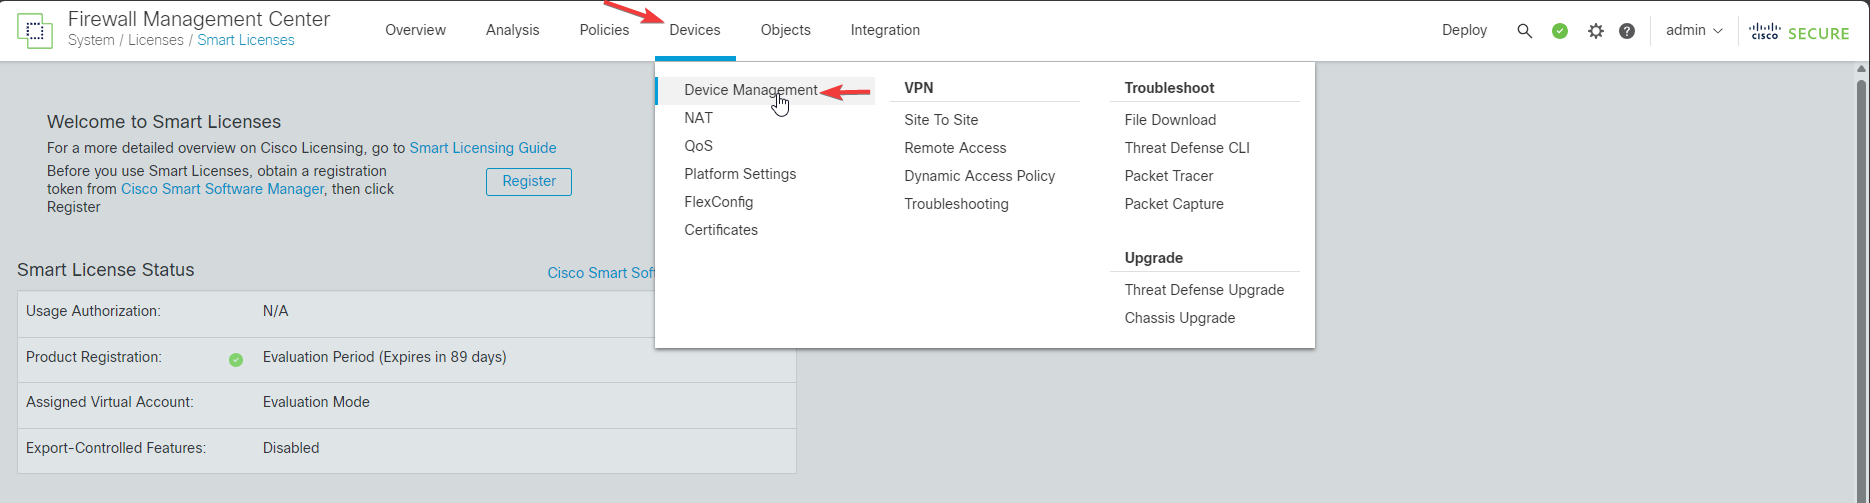The image size is (1870, 503).
Task: Click the green Product Registration check icon
Action: pos(236,360)
